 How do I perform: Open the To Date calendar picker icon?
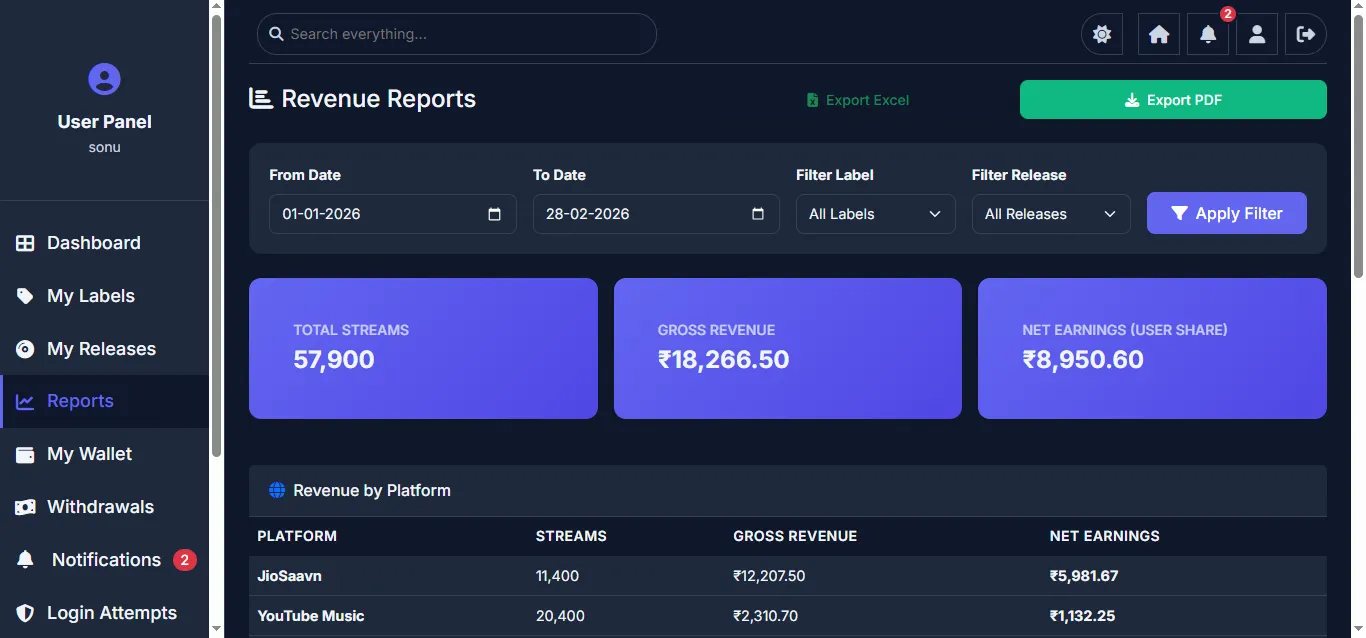(x=758, y=214)
